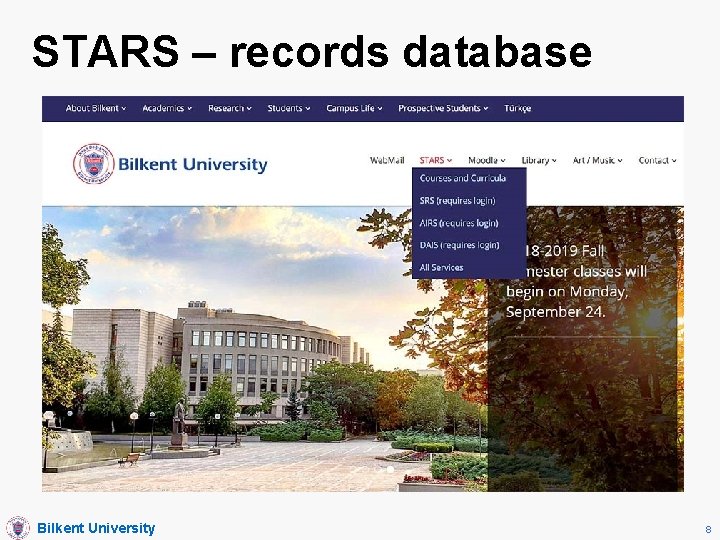Choose SRS (requires login) option
The image size is (720, 540).
coord(457,201)
